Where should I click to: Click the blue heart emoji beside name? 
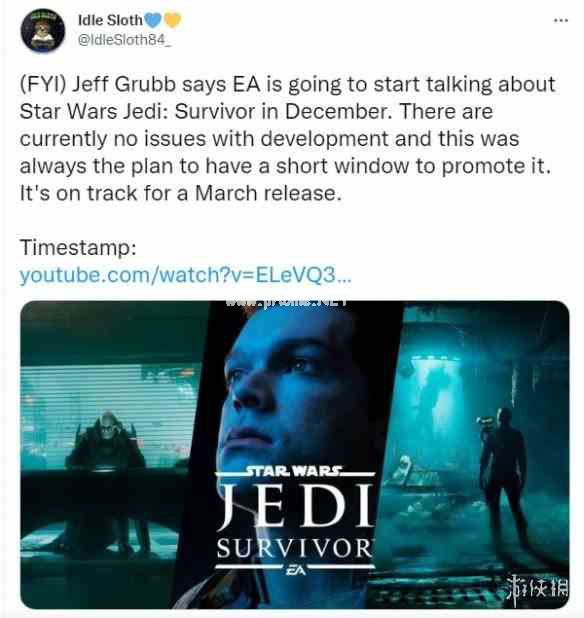click(x=153, y=20)
